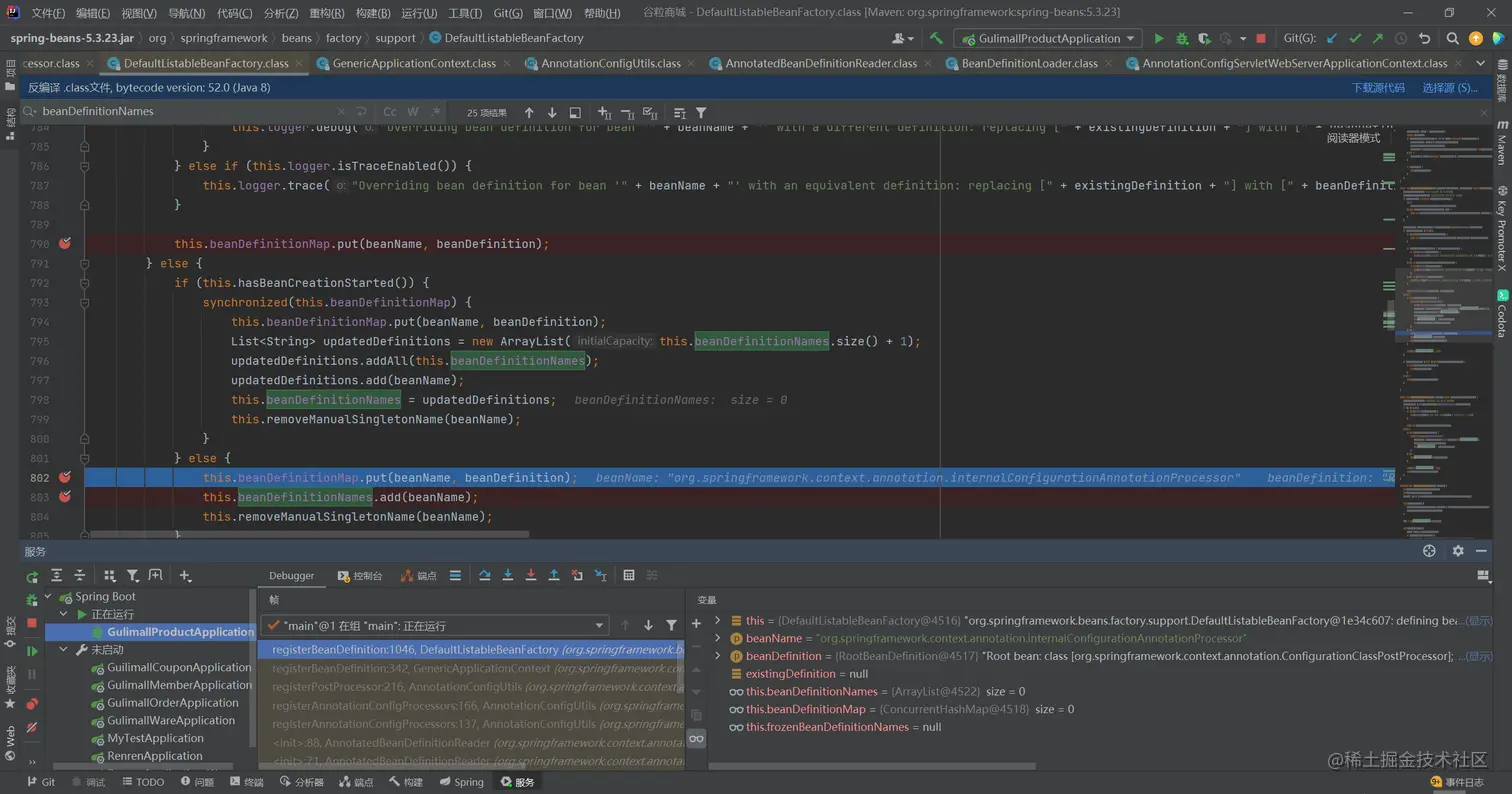Click beans breadcrumb in navigation bar
1512x794 pixels.
coord(296,38)
